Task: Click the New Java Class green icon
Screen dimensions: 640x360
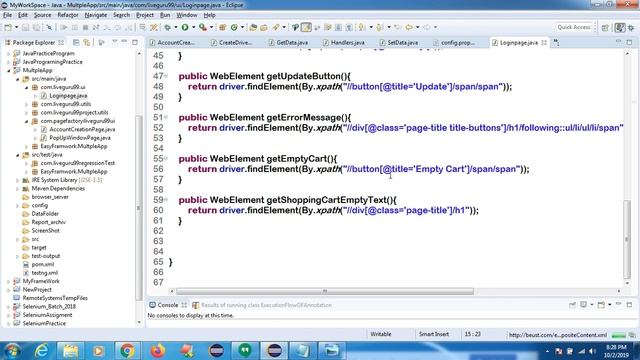Action: [234, 27]
